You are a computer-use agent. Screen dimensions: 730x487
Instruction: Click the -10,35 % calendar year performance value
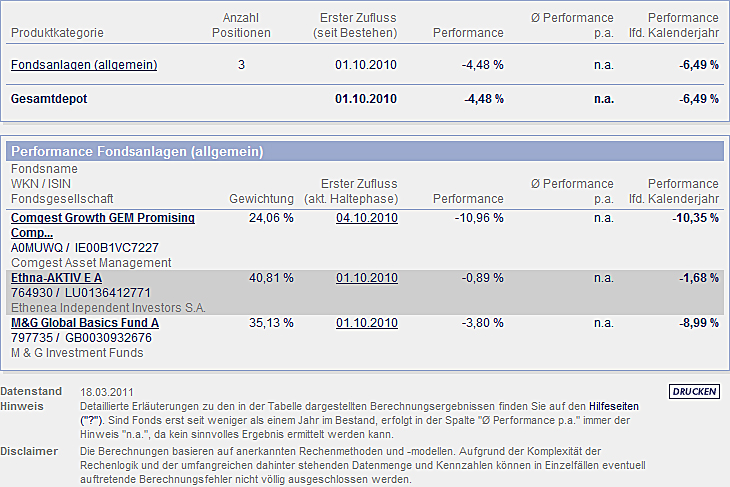pyautogui.click(x=696, y=218)
